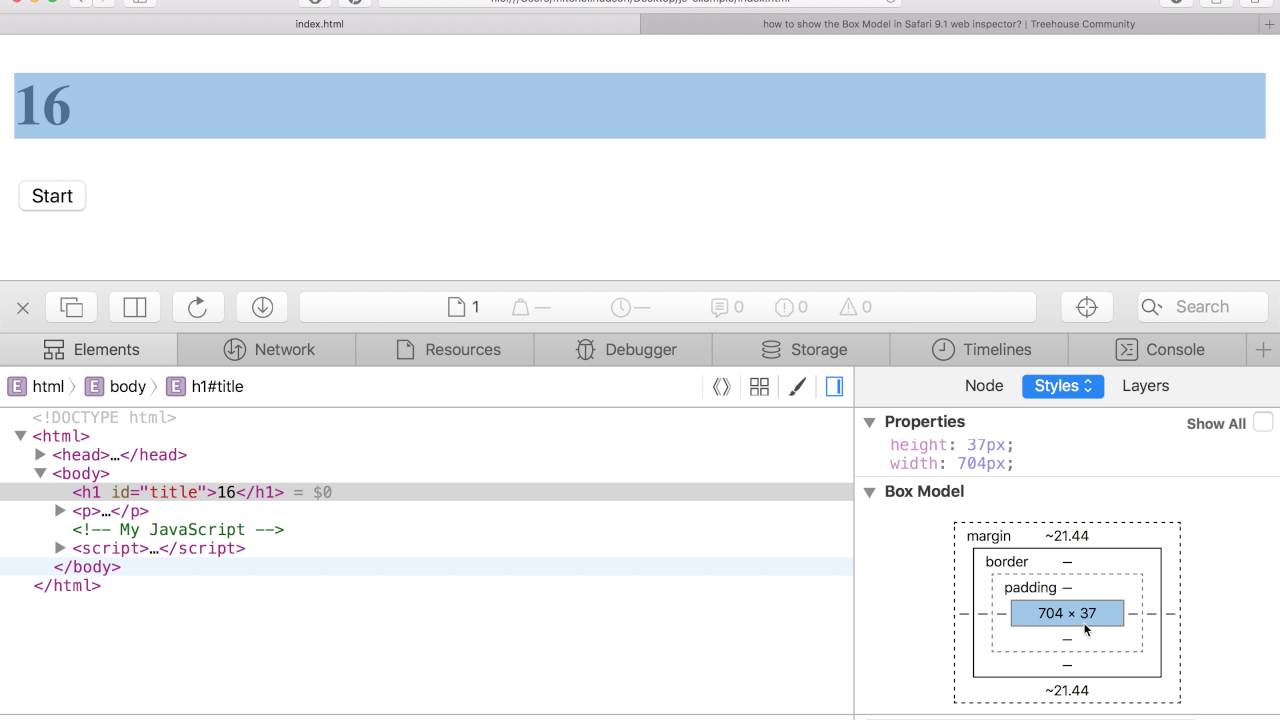Switch to the Elements tab
This screenshot has height=720, width=1280.
click(x=89, y=349)
